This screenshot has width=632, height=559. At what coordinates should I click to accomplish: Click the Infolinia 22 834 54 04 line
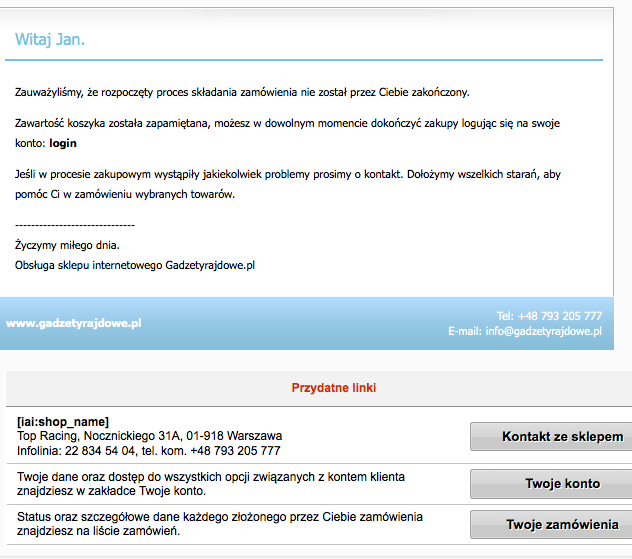point(149,451)
